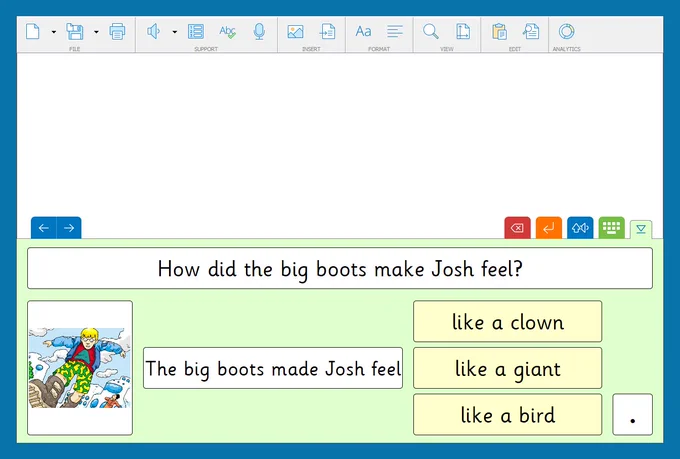Screen dimensions: 680x459
Task: Go to previous grid with left arrow
Action: pos(44,228)
